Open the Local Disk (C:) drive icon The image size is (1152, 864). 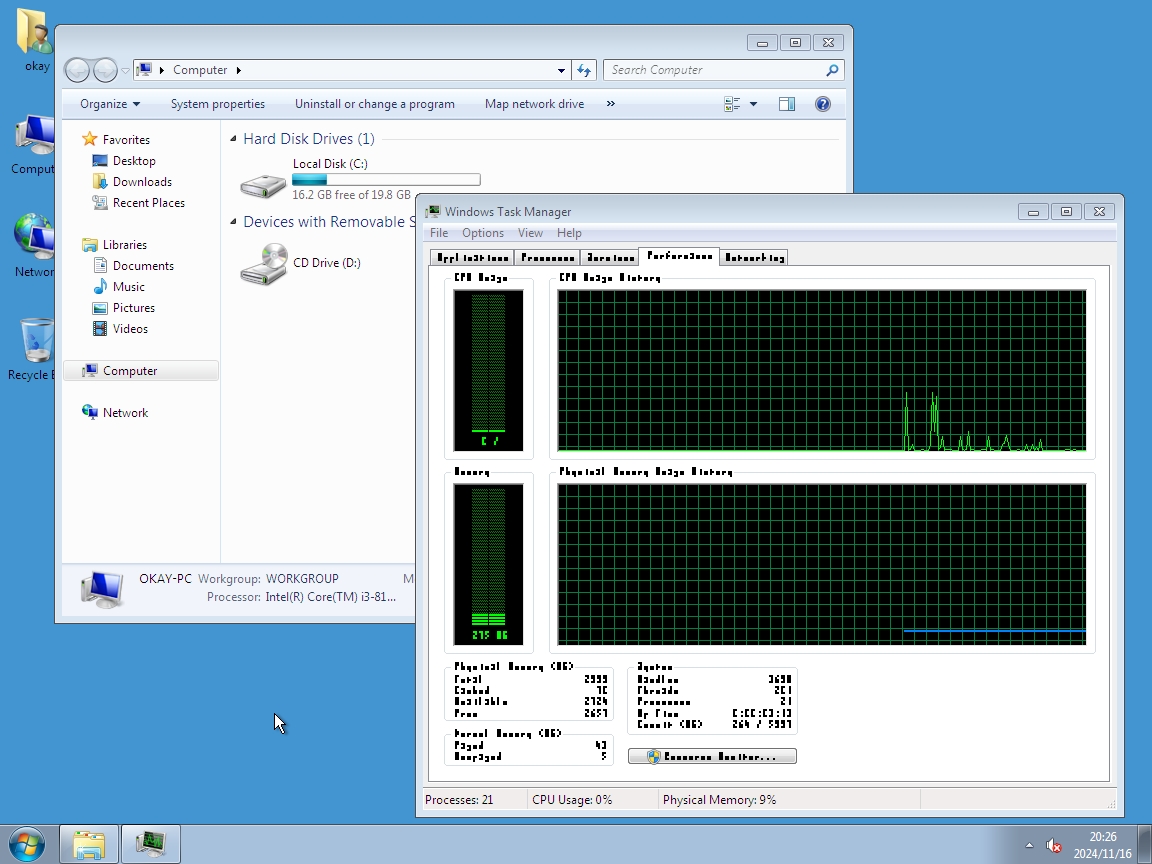263,182
